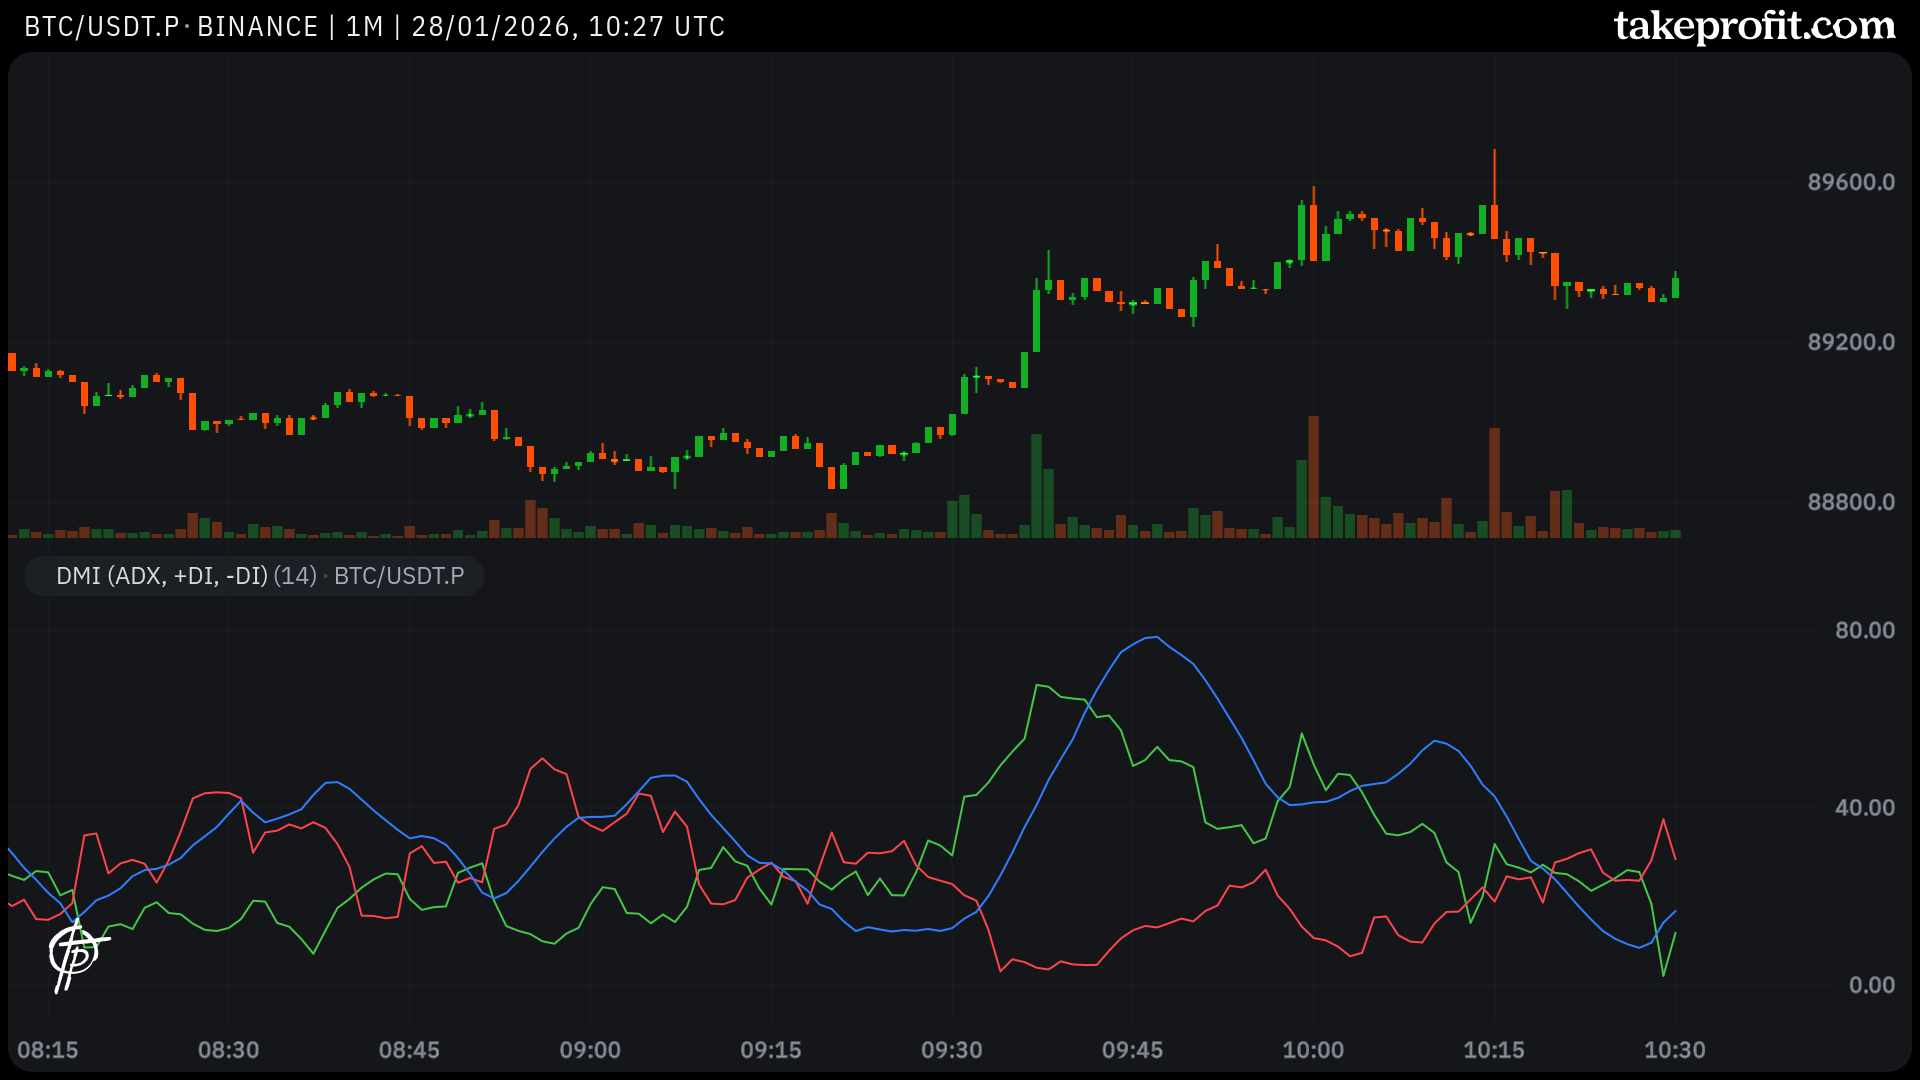This screenshot has height=1080, width=1920.
Task: Select the DMI (ADX, +DI, -DI) indicator label
Action: tap(161, 576)
